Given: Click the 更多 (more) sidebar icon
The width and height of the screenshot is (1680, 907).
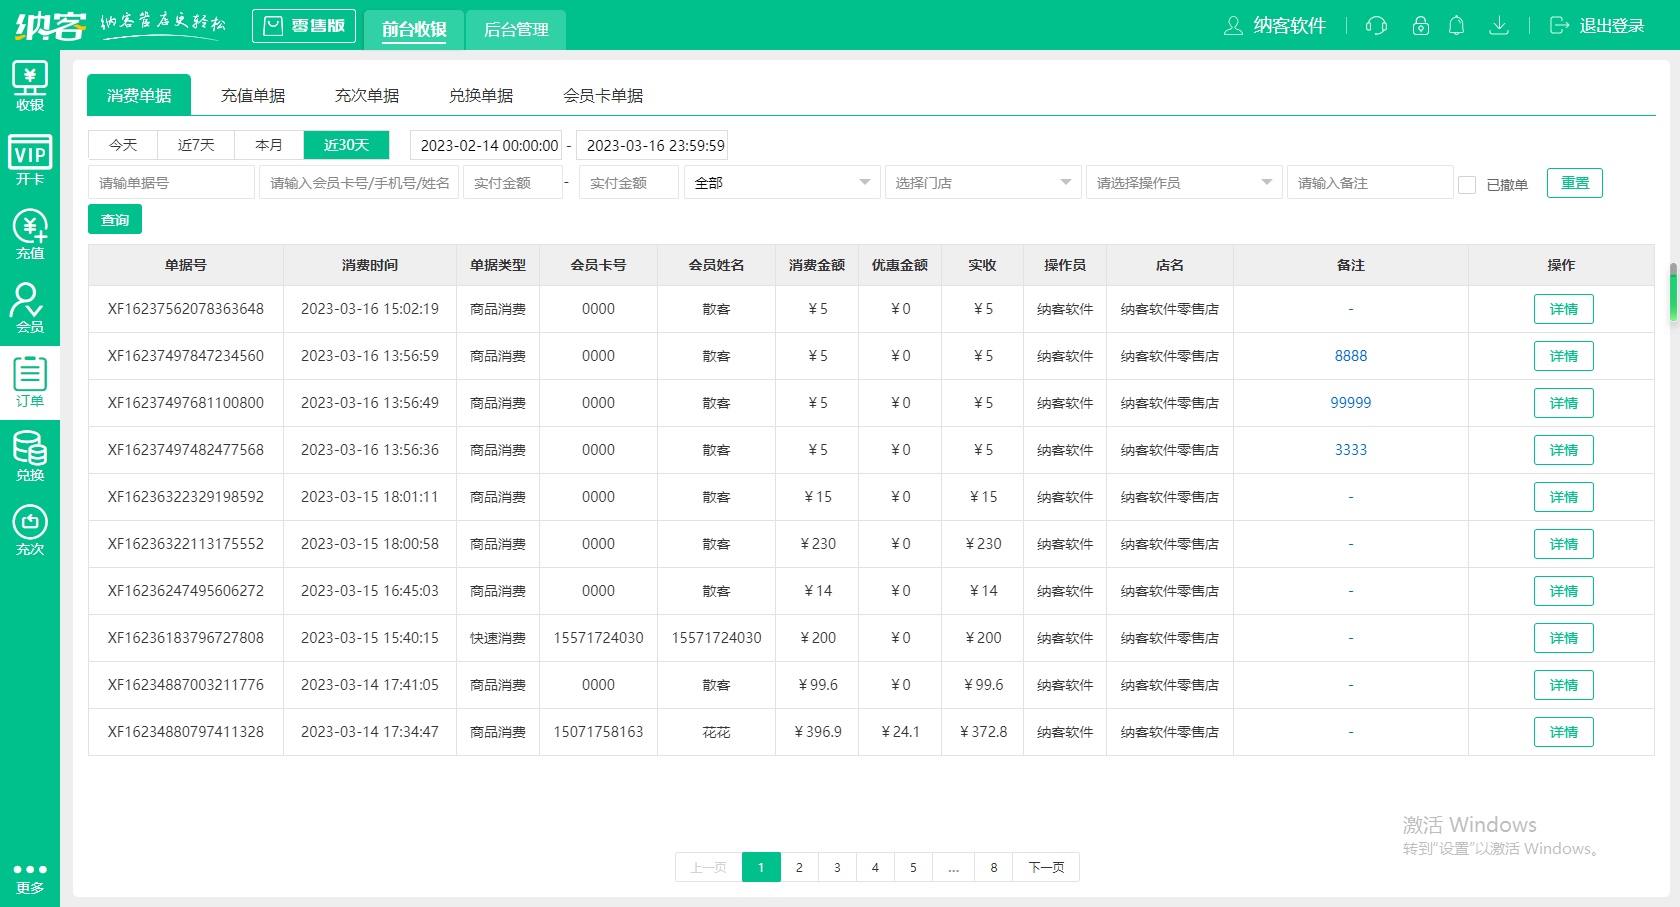Looking at the screenshot, I should pyautogui.click(x=30, y=875).
